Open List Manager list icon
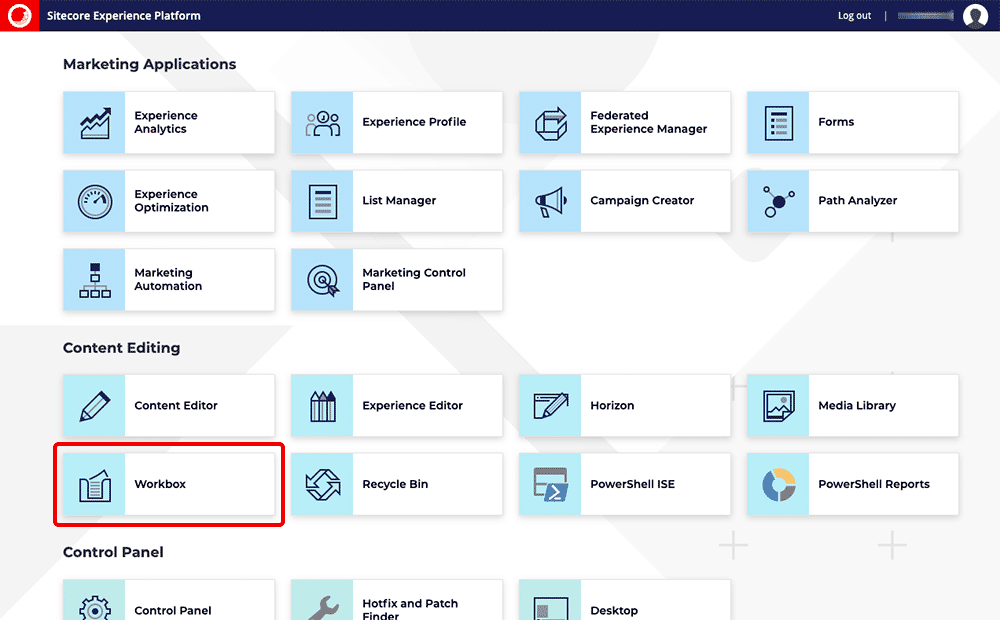 (x=323, y=201)
